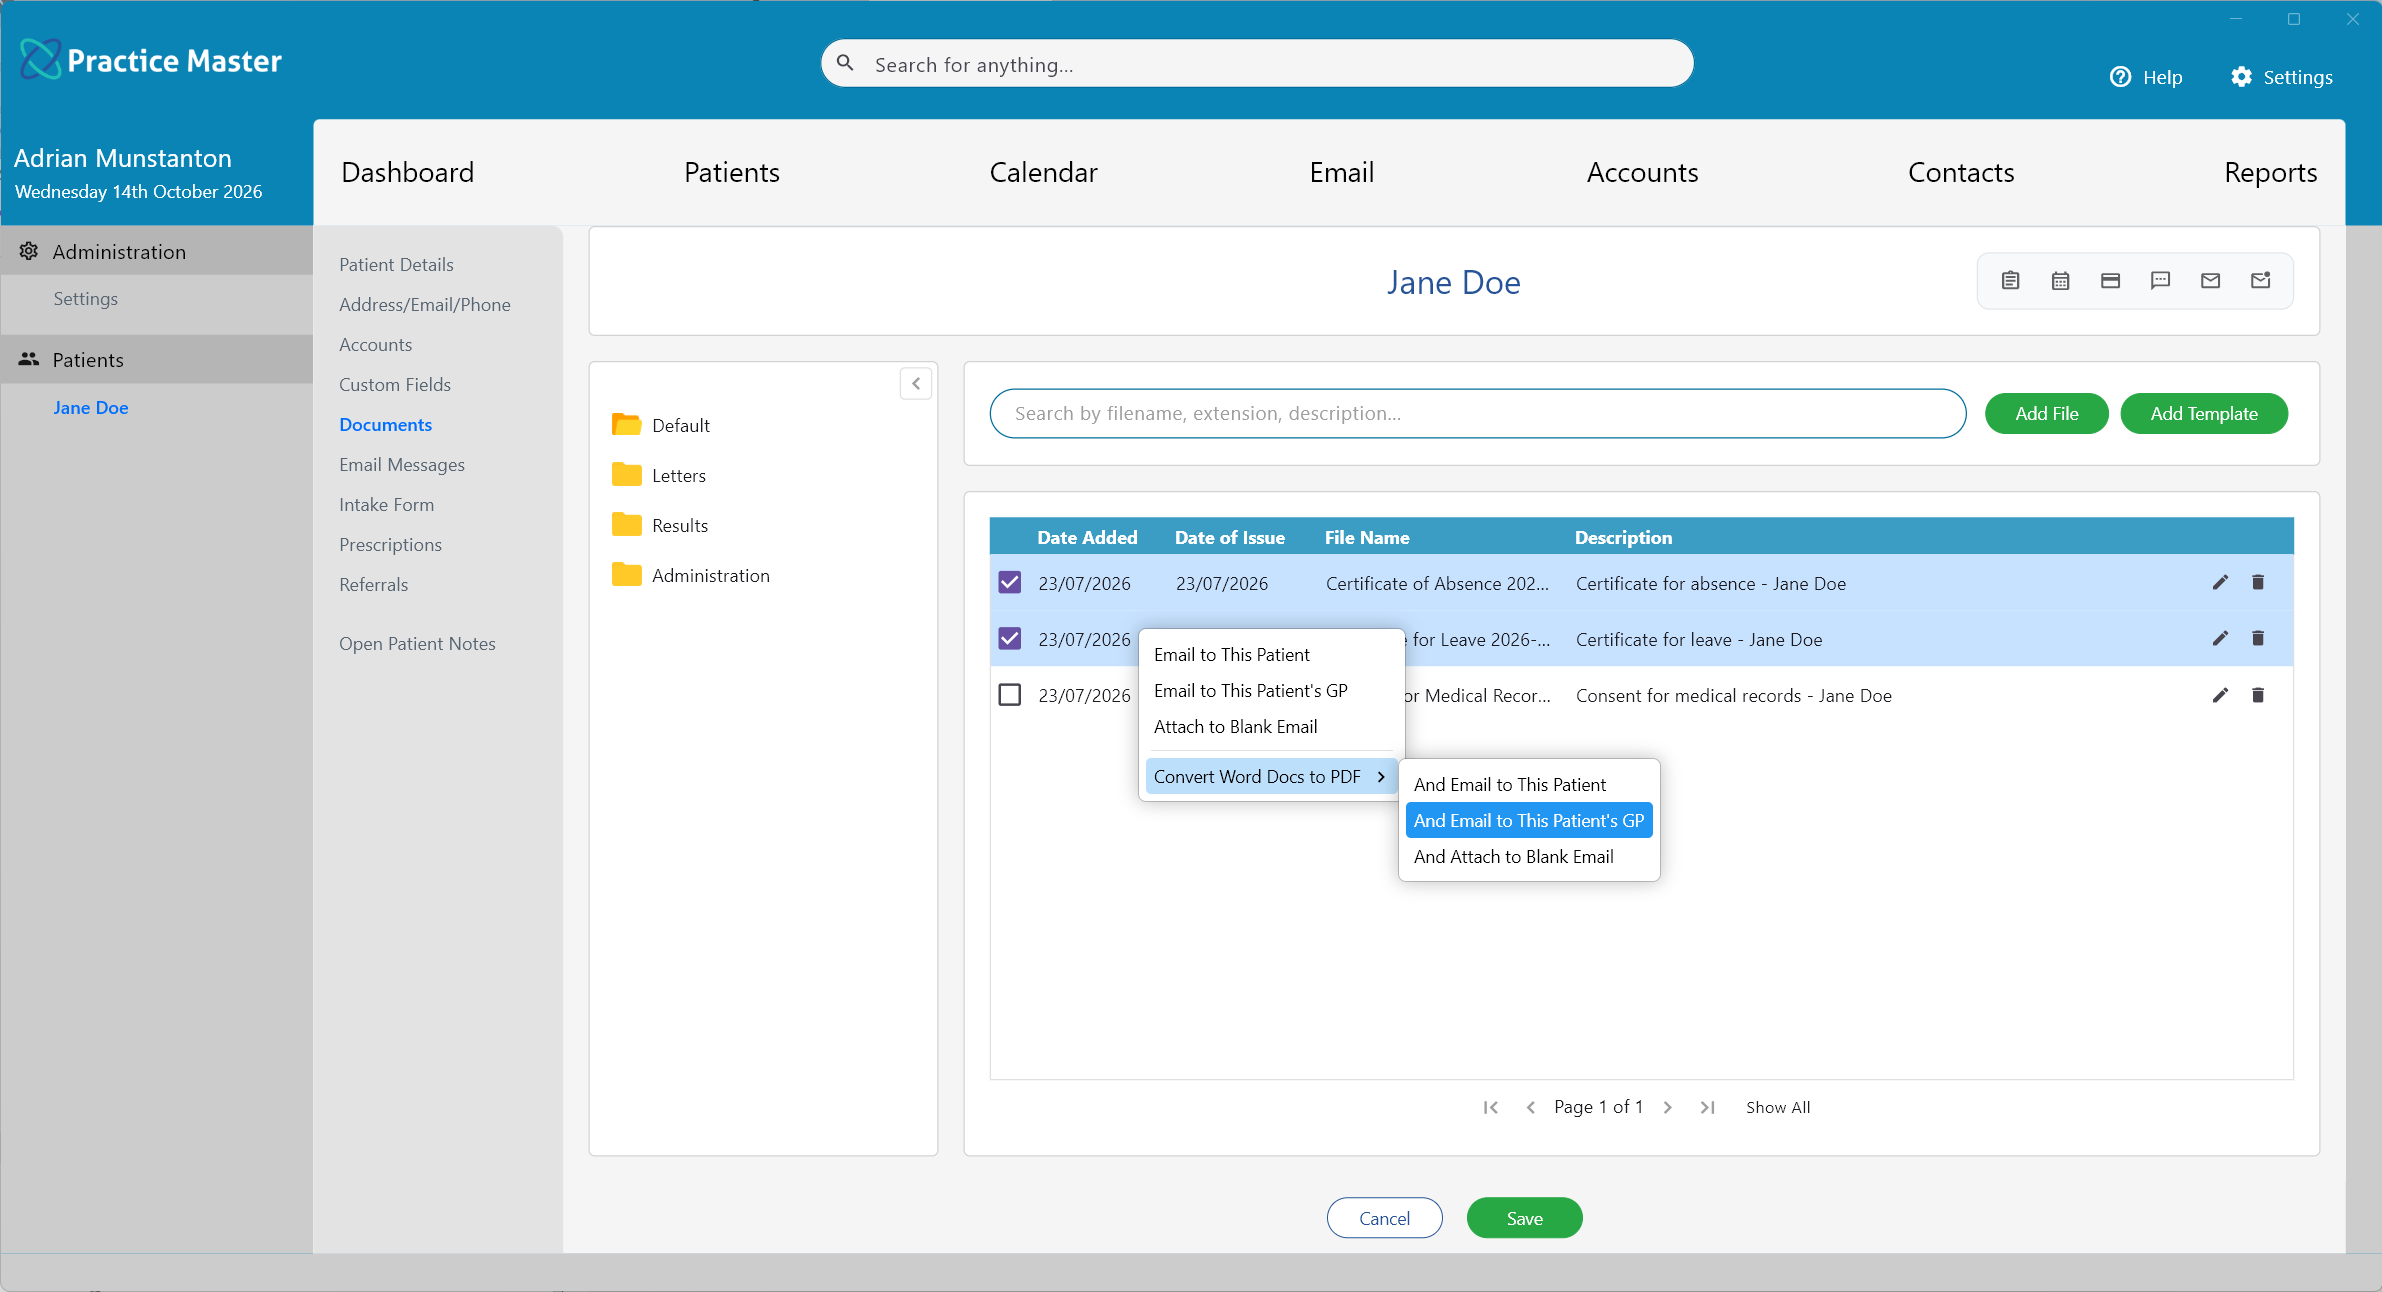This screenshot has height=1292, width=2382.
Task: Click the Cancel button
Action: (x=1384, y=1218)
